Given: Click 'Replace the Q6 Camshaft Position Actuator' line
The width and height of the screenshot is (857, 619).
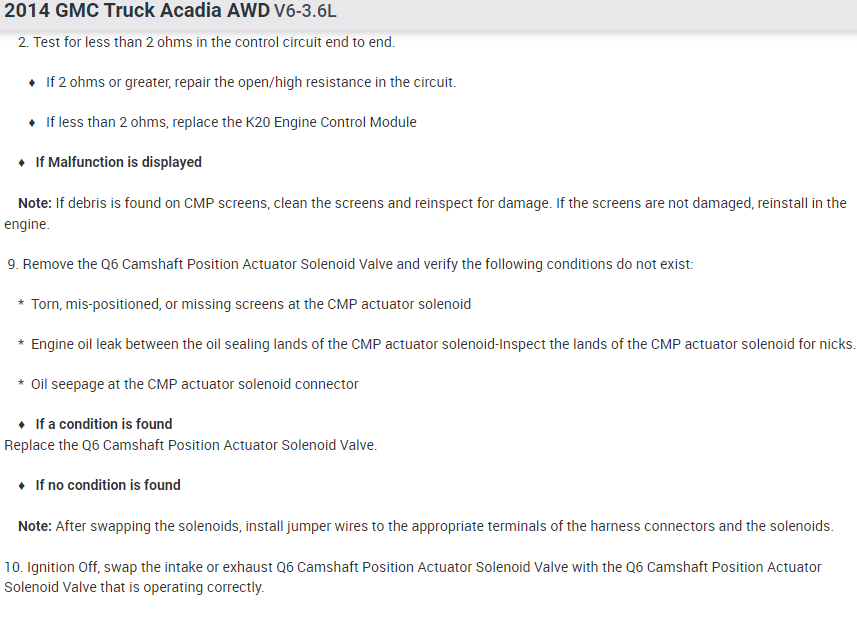Looking at the screenshot, I should 190,445.
